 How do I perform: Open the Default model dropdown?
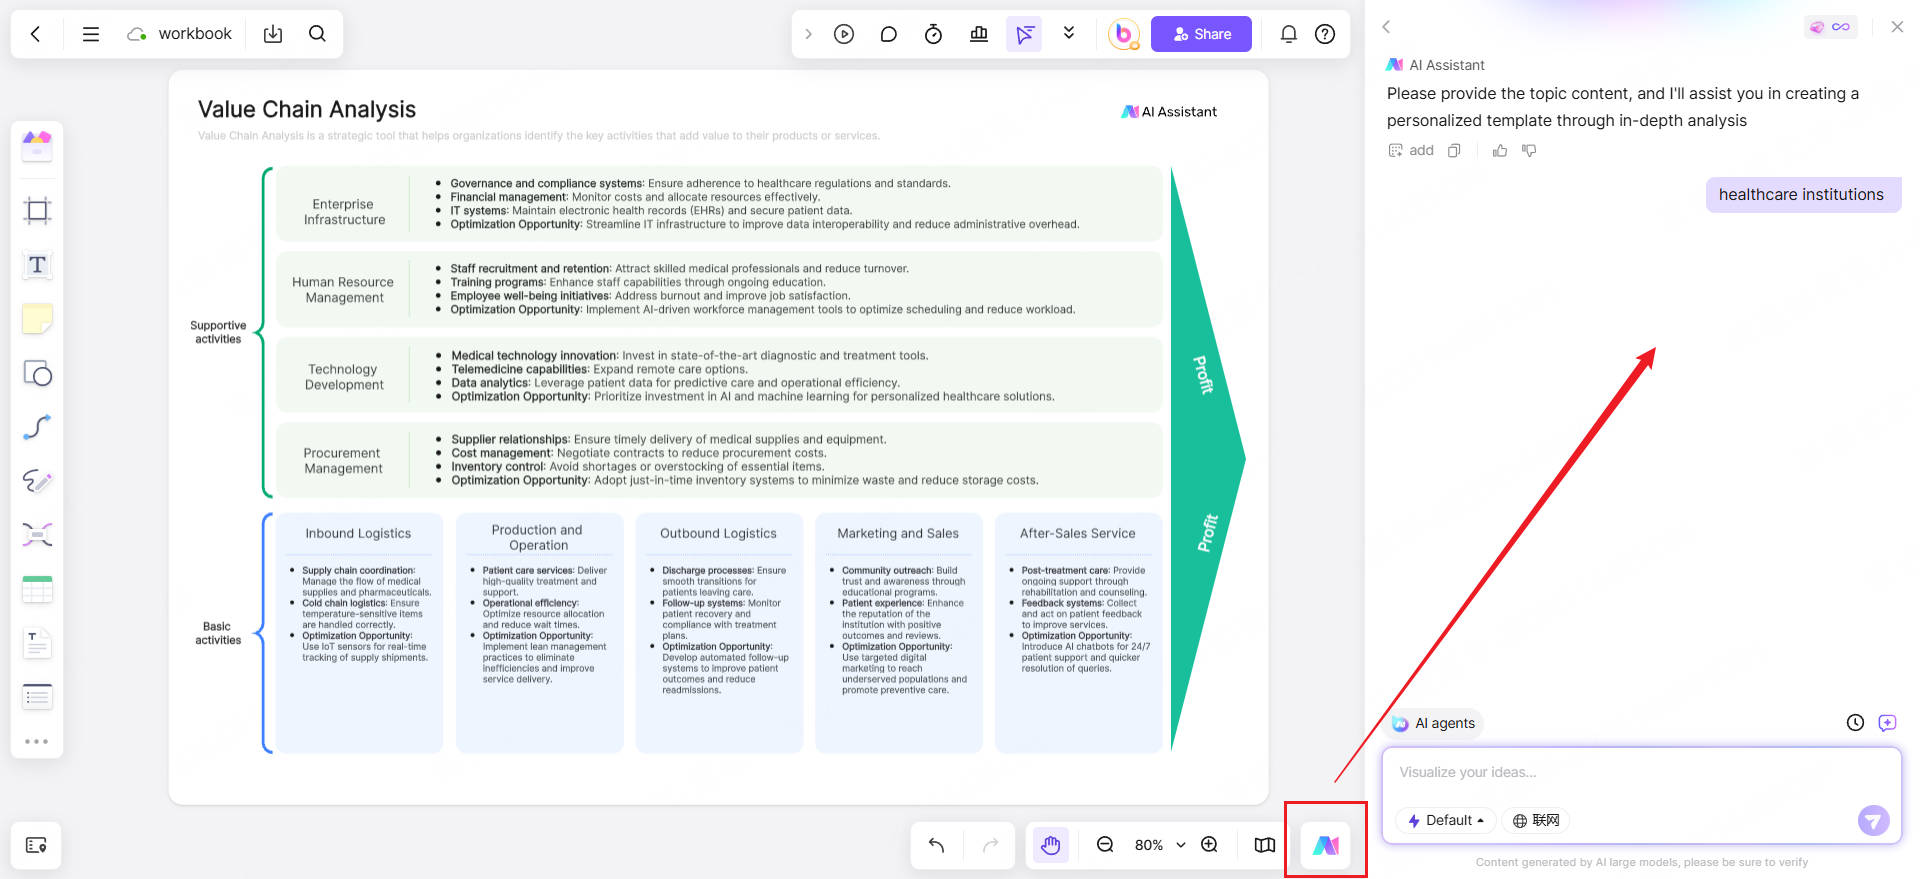pos(1446,820)
